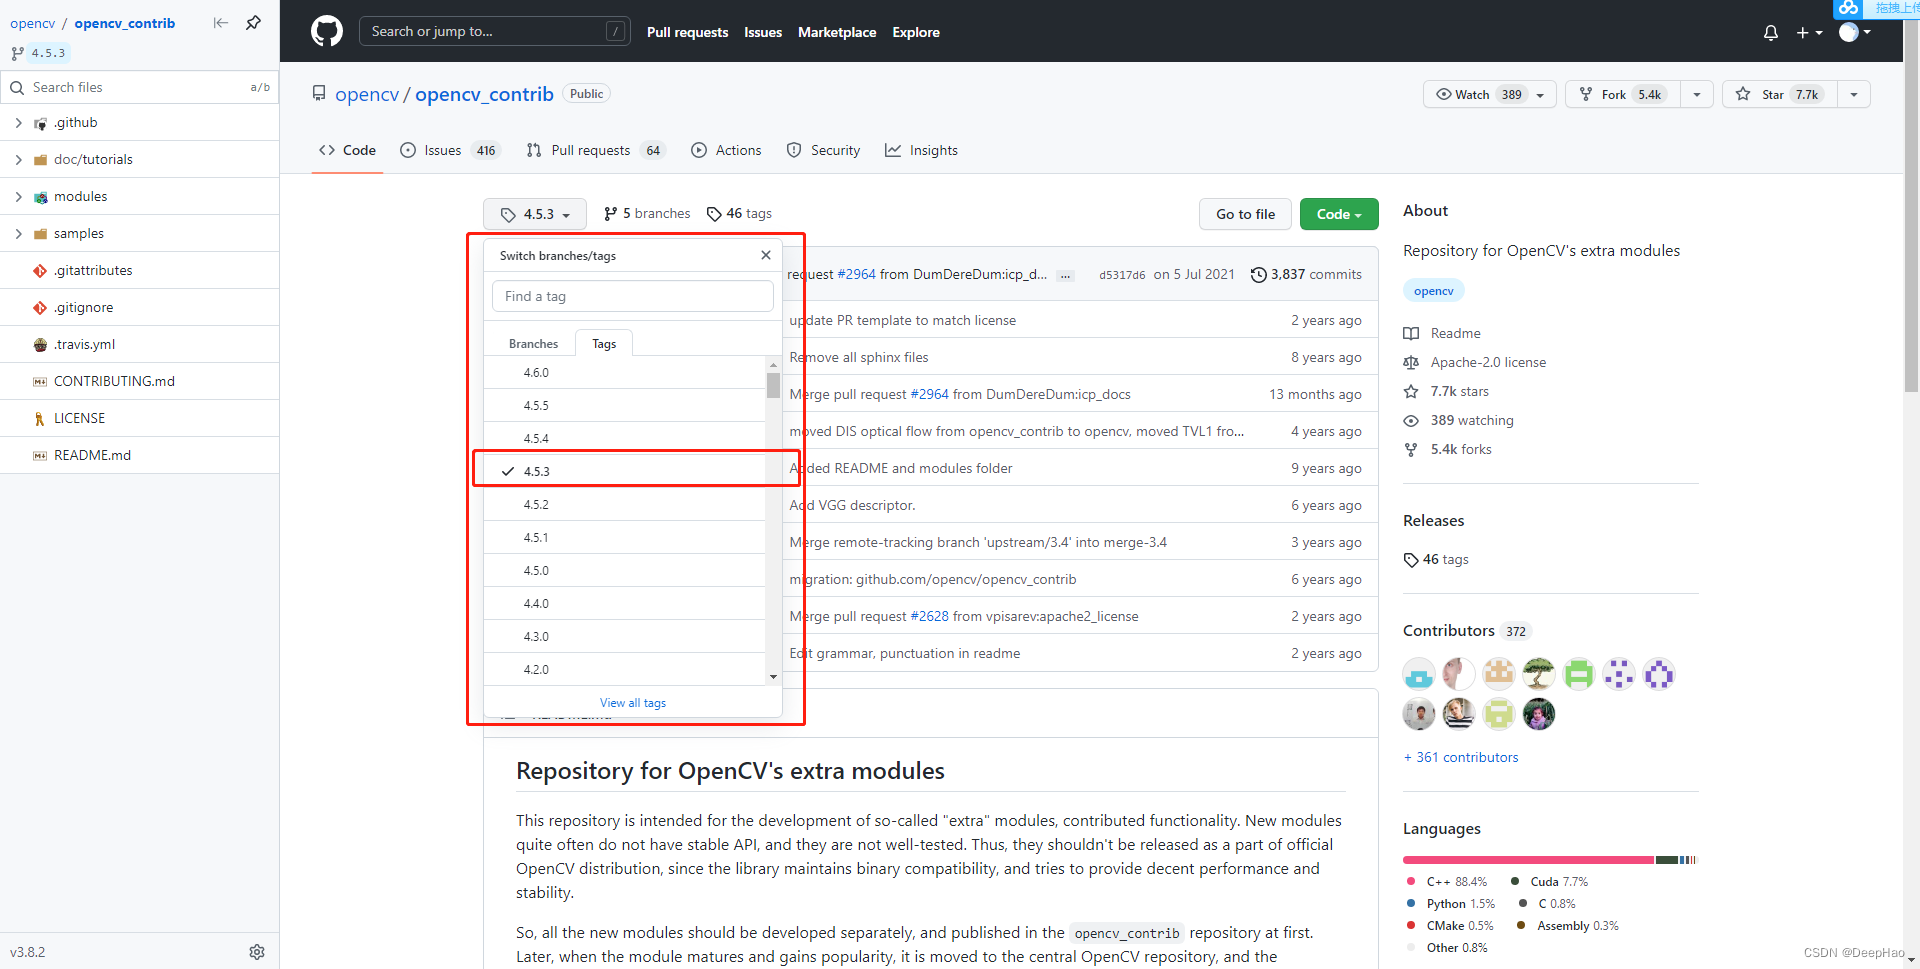Screen dimensions: 1920x969
Task: Select tag 4.5.5
Action: [625, 406]
